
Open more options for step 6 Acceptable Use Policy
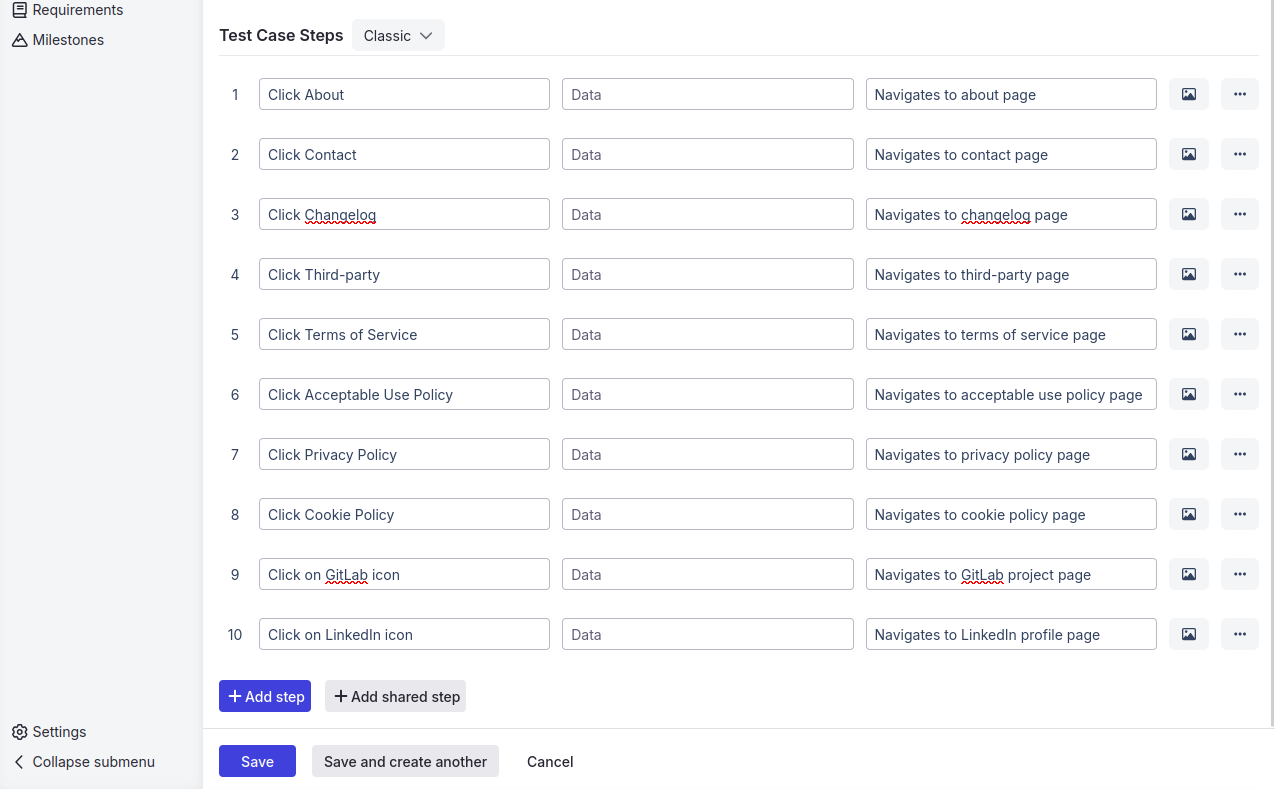pos(1240,394)
